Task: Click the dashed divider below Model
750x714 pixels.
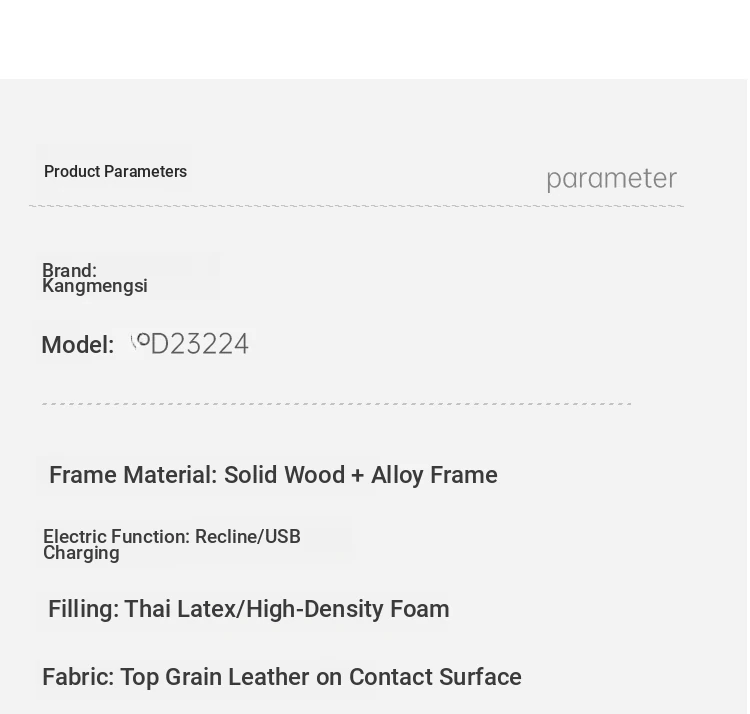Action: point(337,404)
